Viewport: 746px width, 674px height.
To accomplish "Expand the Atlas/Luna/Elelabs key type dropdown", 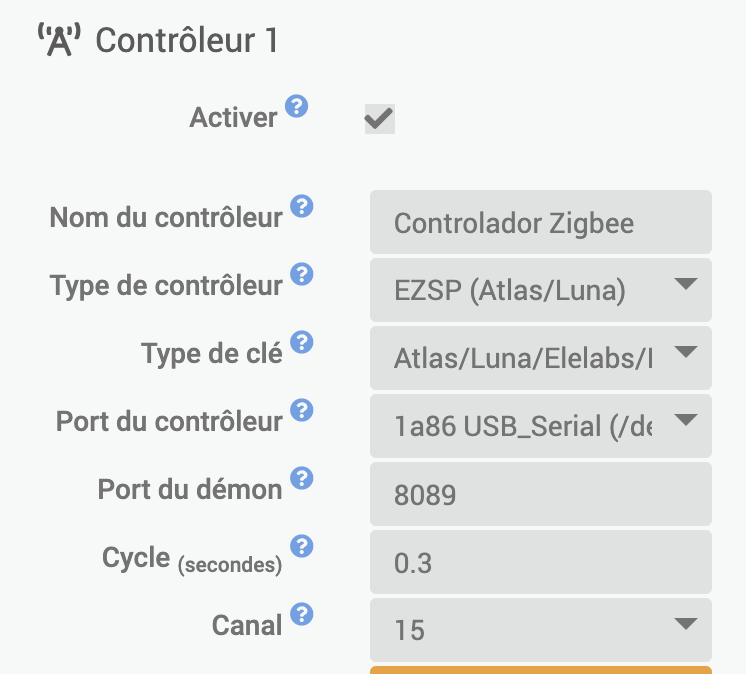I will (x=541, y=358).
